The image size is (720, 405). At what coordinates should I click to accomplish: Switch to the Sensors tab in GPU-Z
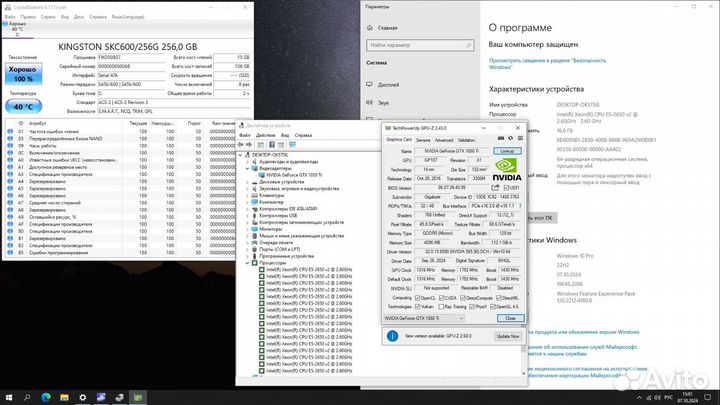(x=425, y=140)
